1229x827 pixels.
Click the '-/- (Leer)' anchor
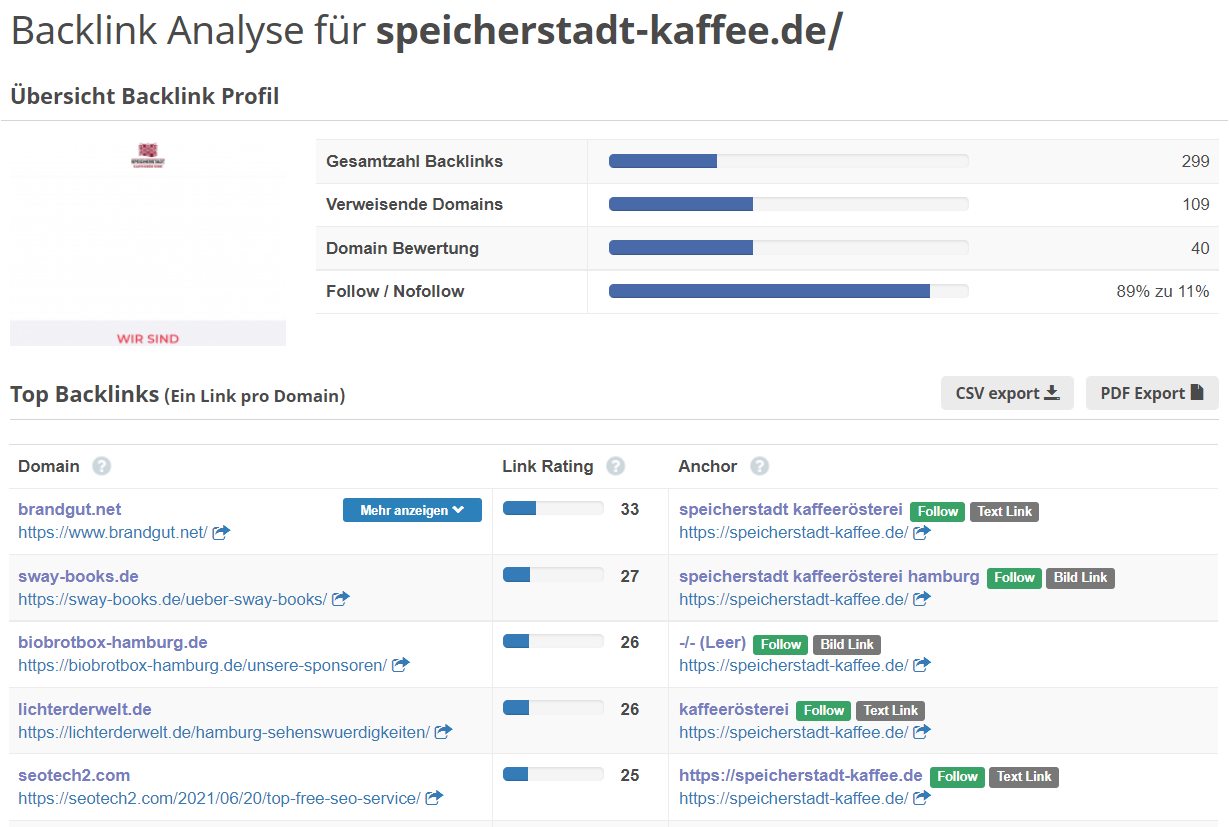tap(712, 642)
